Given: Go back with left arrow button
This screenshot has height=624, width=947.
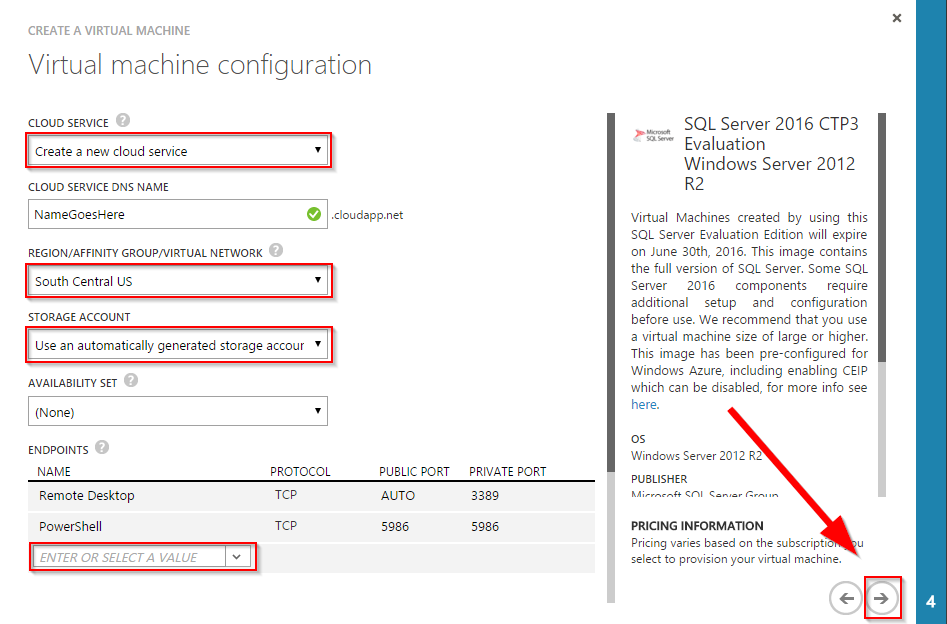Looking at the screenshot, I should point(846,598).
